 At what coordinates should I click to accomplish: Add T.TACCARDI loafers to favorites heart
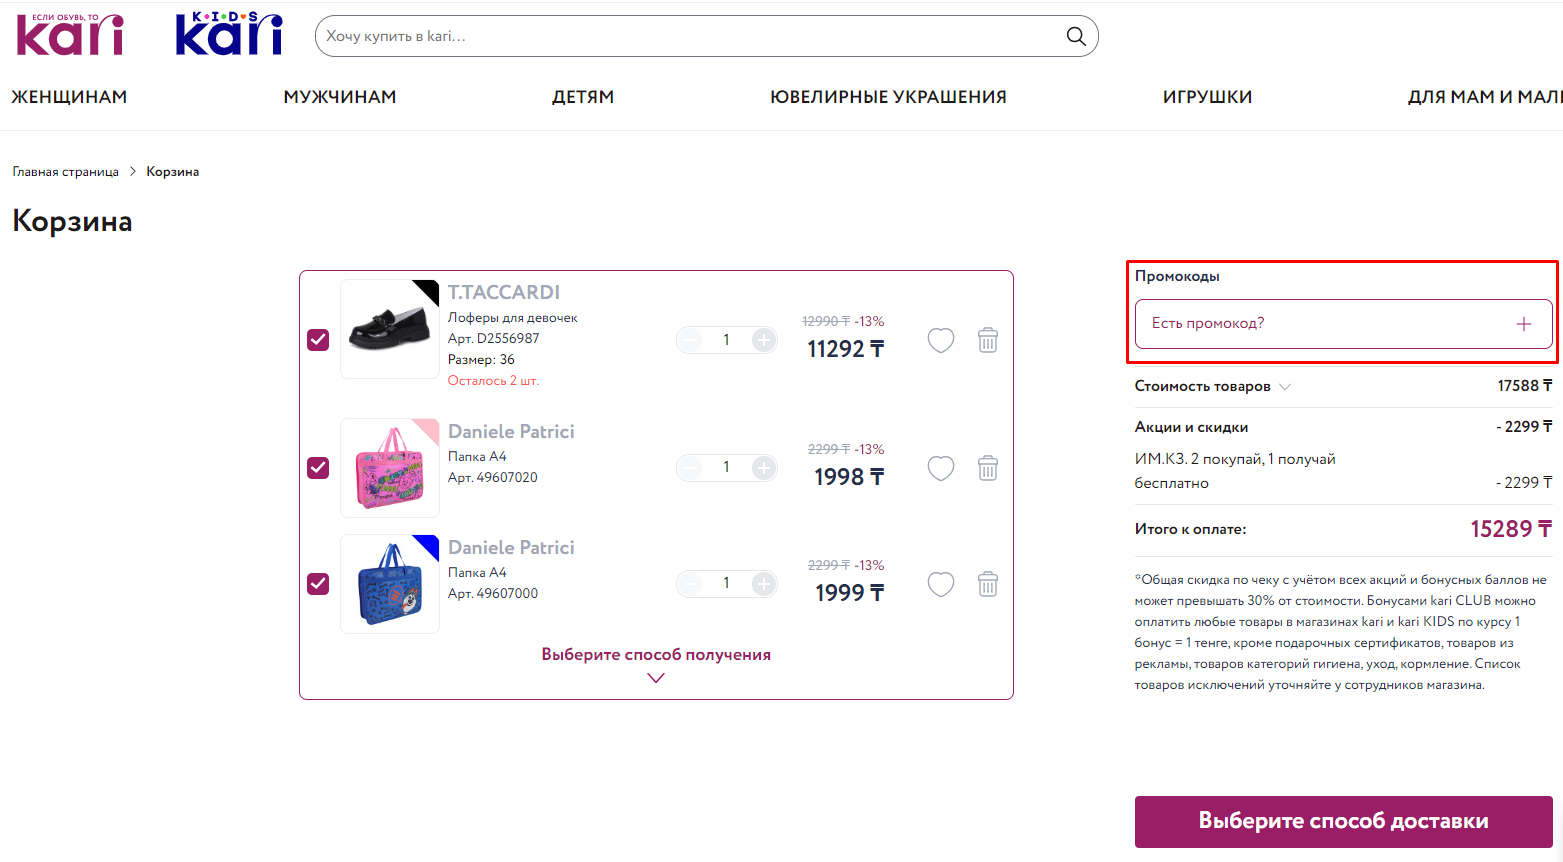pos(941,340)
